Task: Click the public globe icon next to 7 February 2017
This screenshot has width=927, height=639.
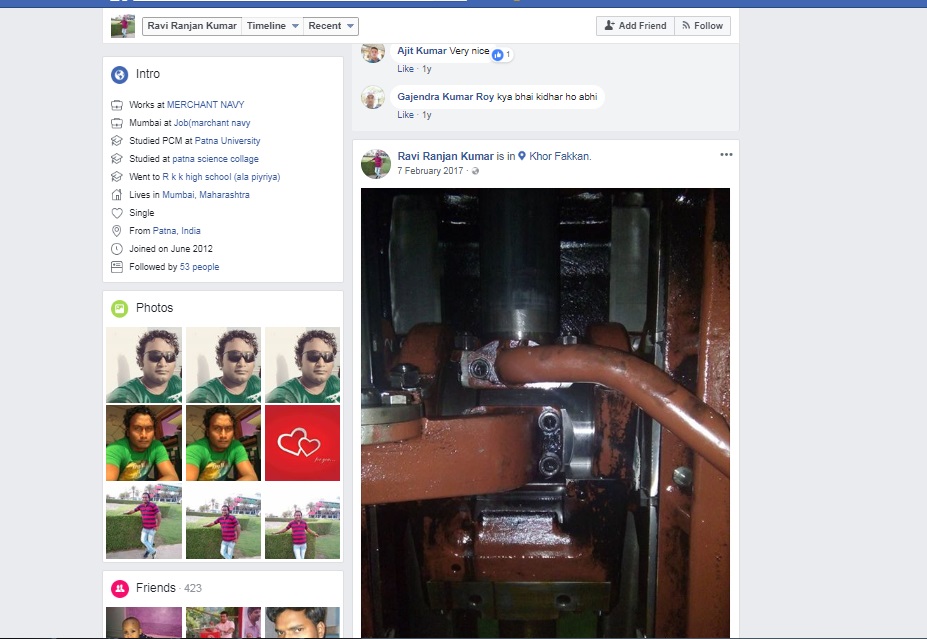Action: [x=475, y=171]
